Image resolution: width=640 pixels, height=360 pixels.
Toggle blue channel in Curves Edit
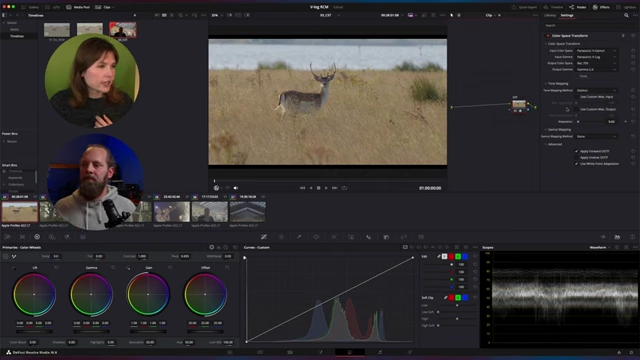[465, 256]
